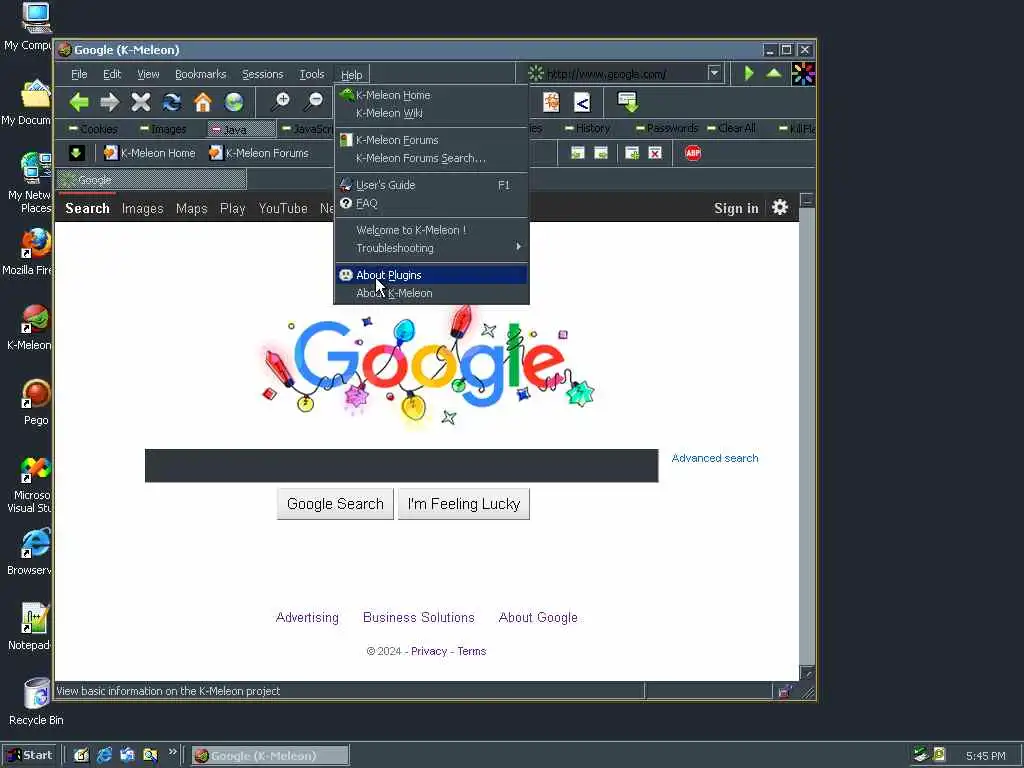1024x768 pixels.
Task: Click the Business Solutions link
Action: click(x=419, y=618)
